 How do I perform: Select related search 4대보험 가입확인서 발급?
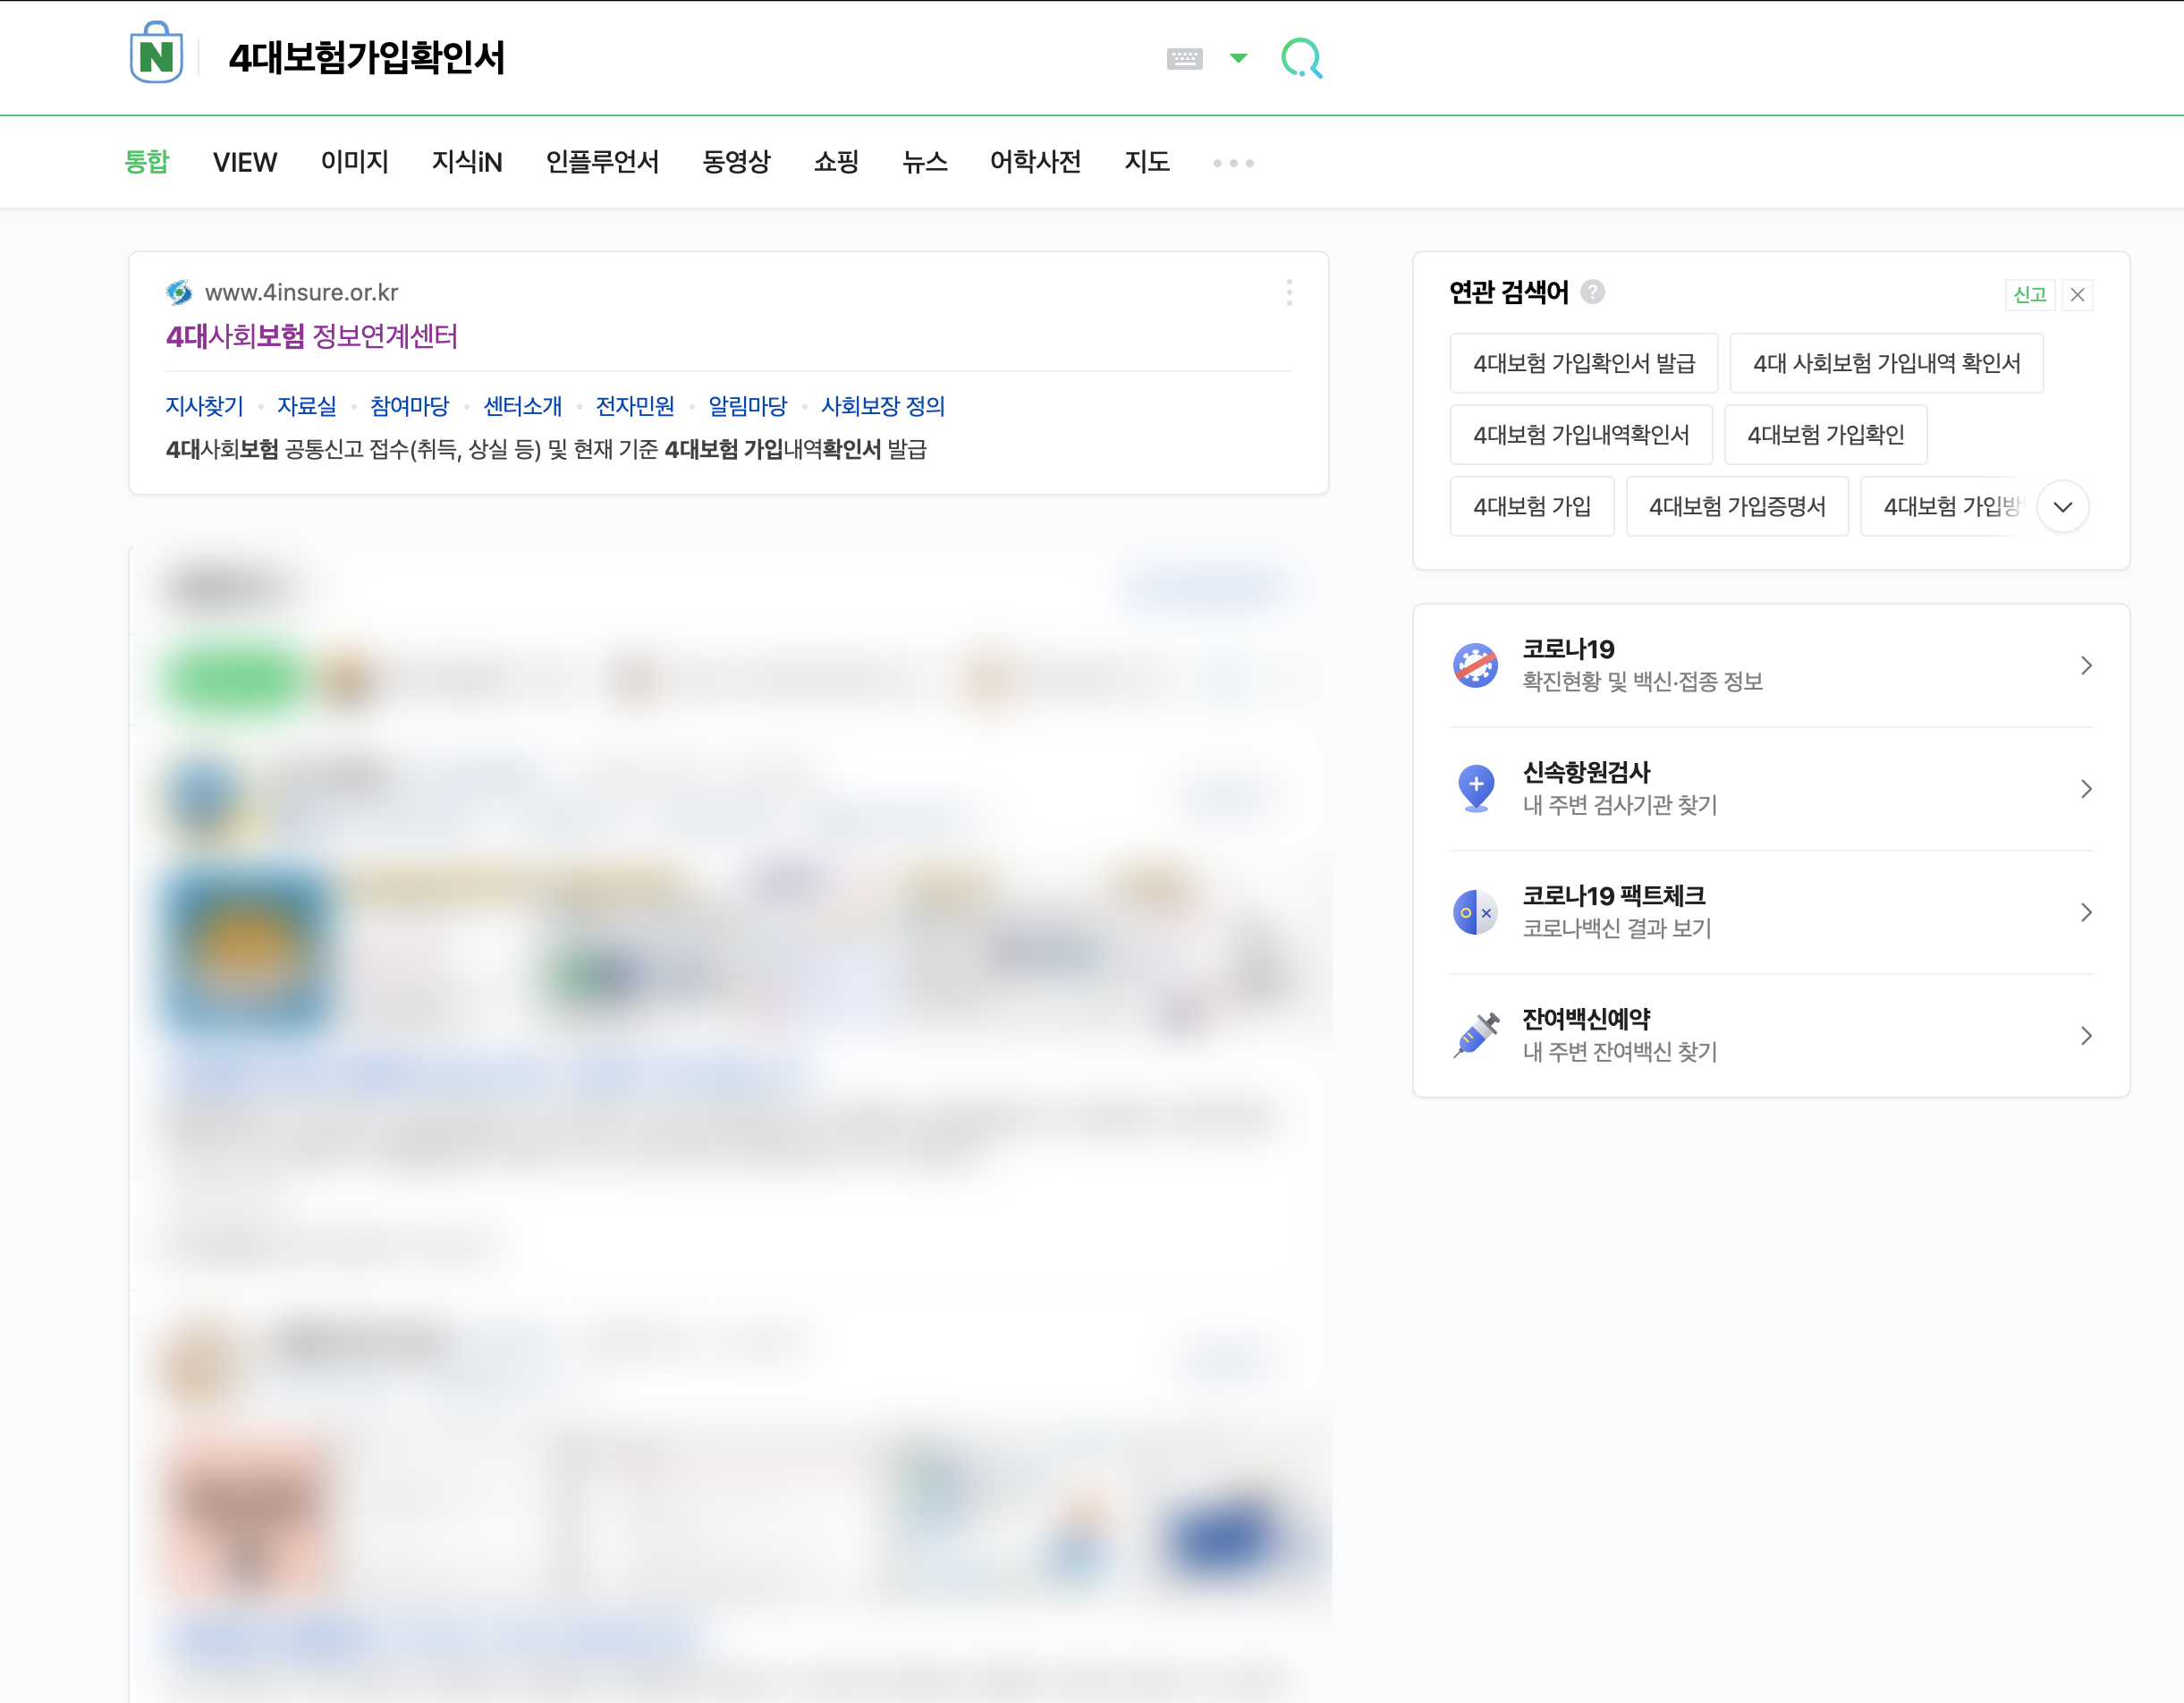1584,363
